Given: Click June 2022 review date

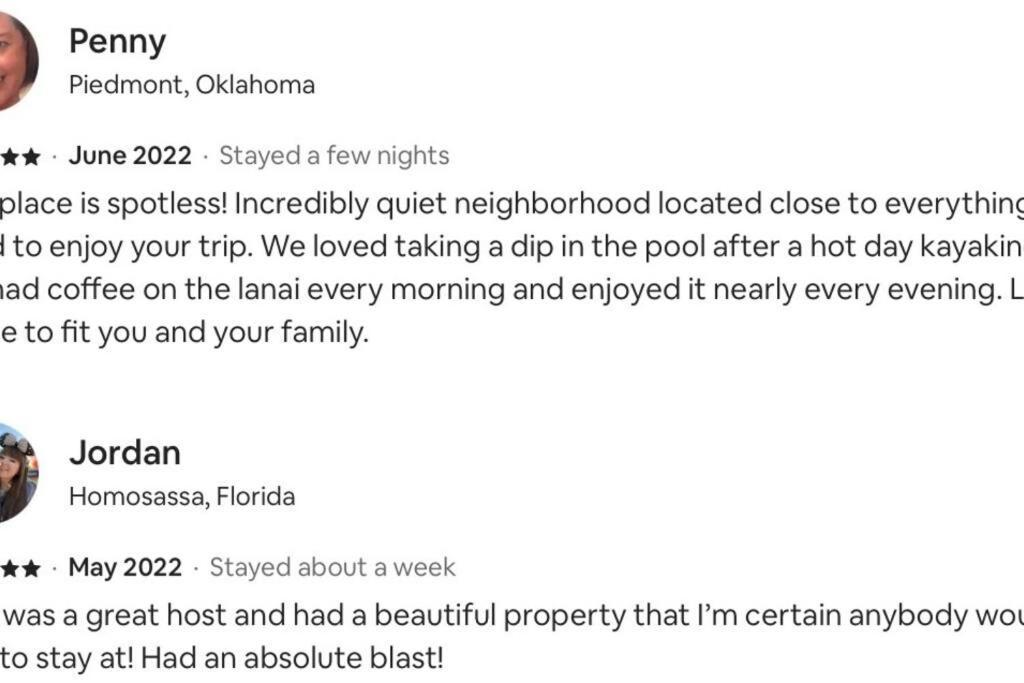Looking at the screenshot, I should coord(130,155).
